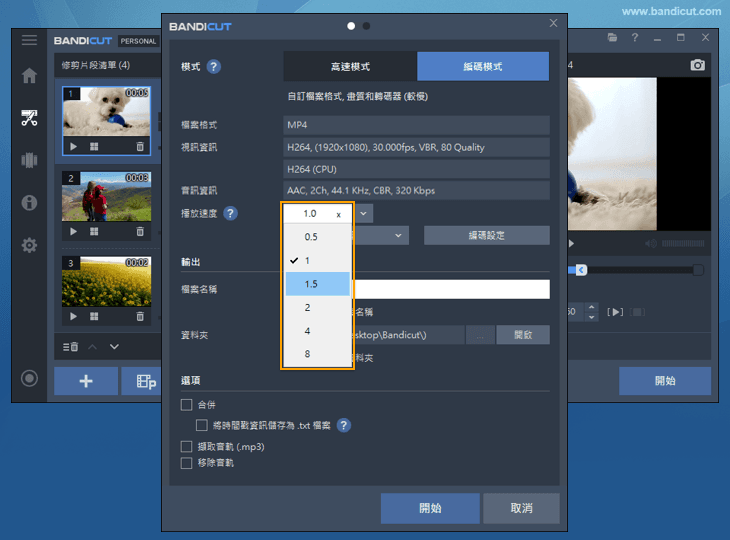This screenshot has width=730, height=540.
Task: Click Start button in dialog
Action: tap(430, 508)
